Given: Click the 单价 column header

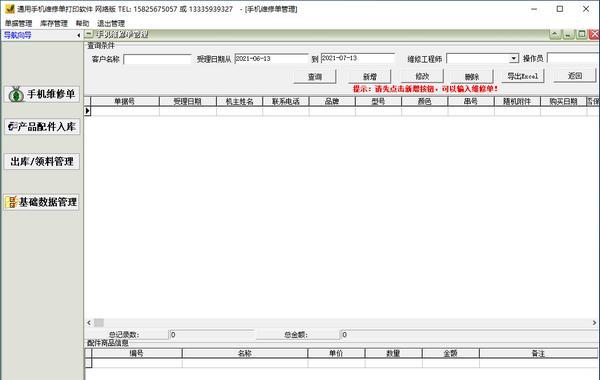Looking at the screenshot, I should (x=336, y=353).
